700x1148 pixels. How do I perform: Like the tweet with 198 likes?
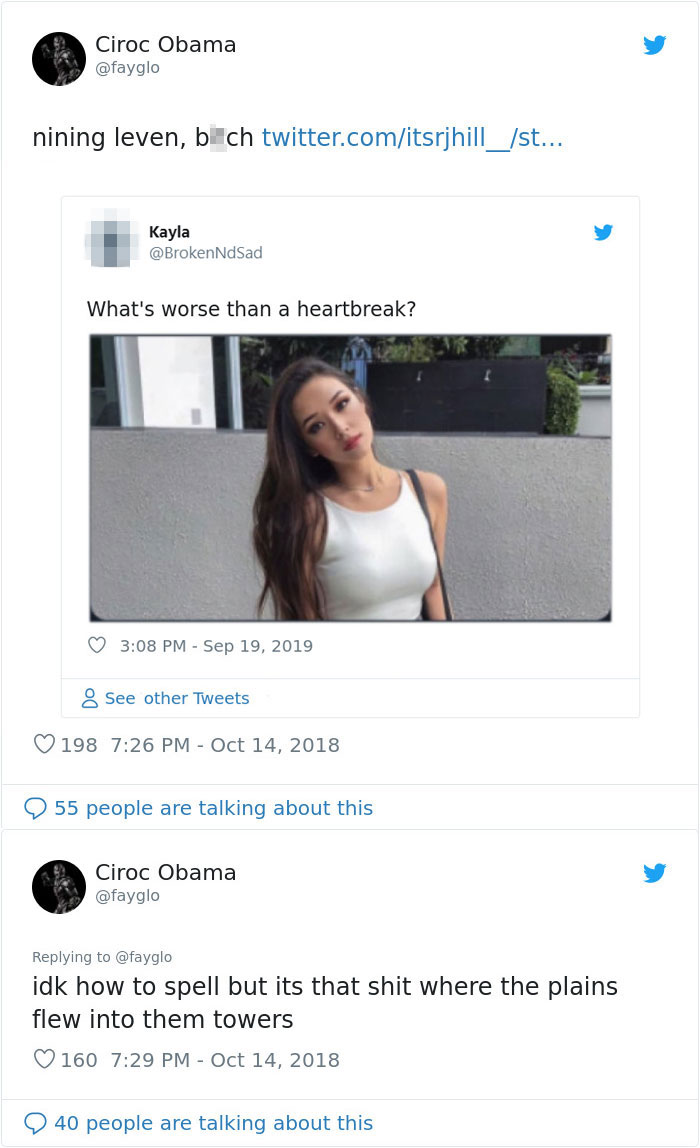pos(45,744)
